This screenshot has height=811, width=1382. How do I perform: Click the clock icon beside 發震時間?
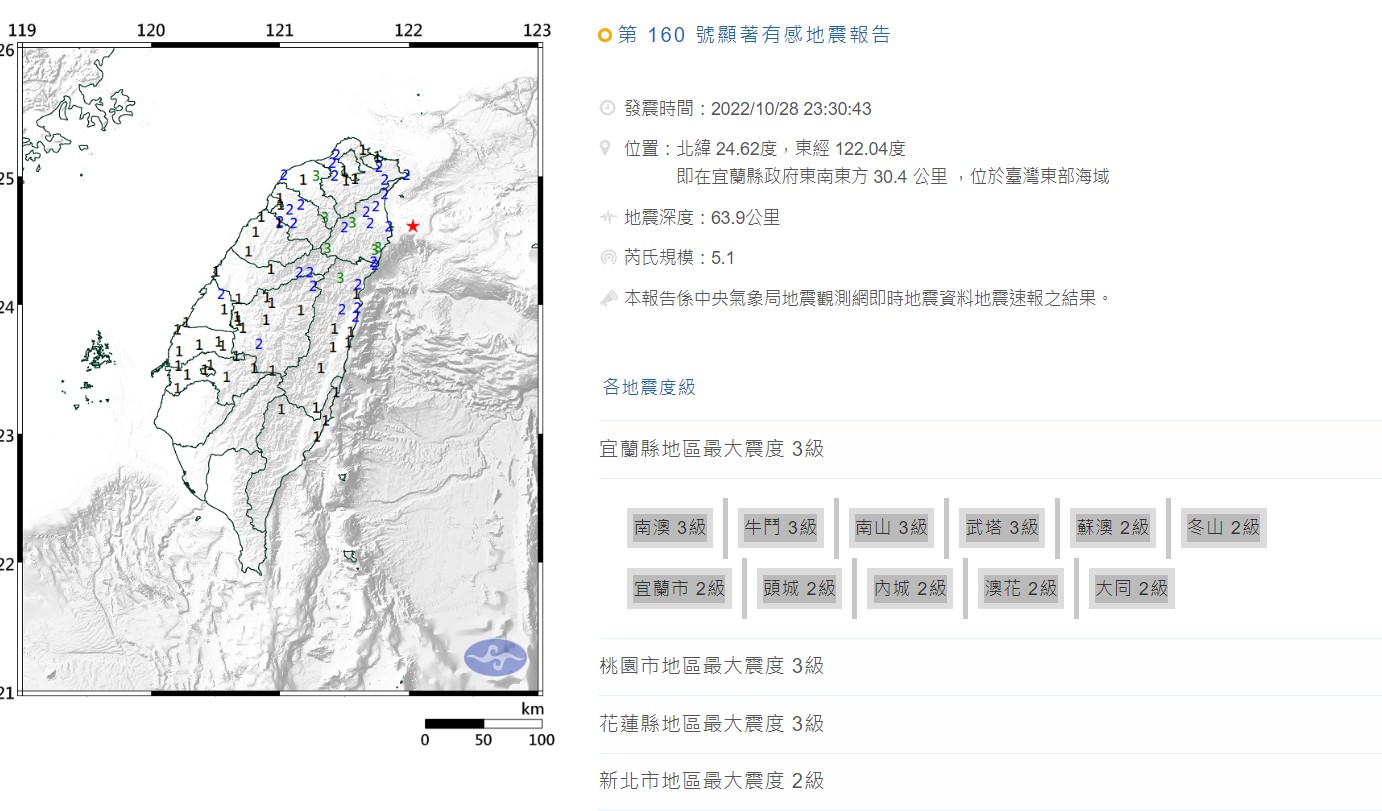click(x=606, y=108)
